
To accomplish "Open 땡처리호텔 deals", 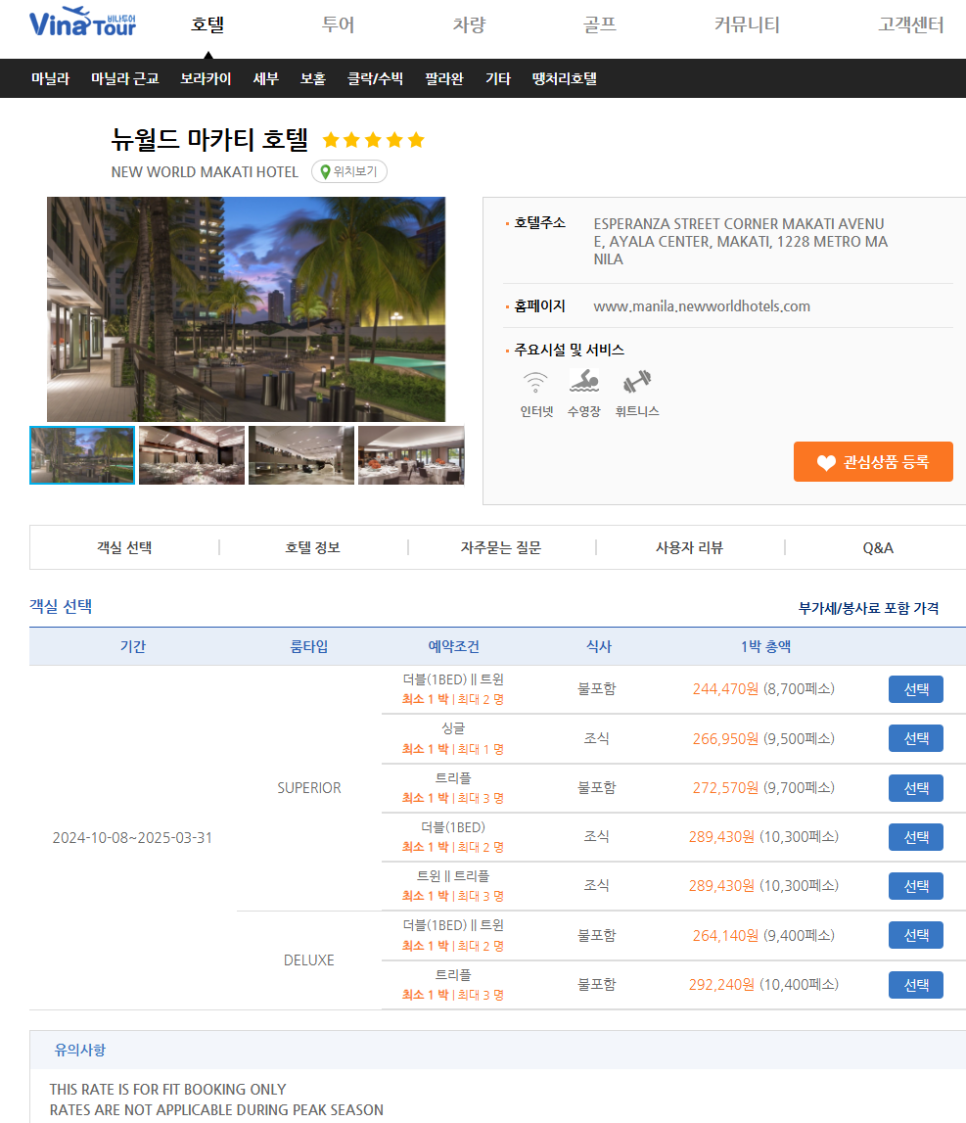I will pyautogui.click(x=564, y=79).
